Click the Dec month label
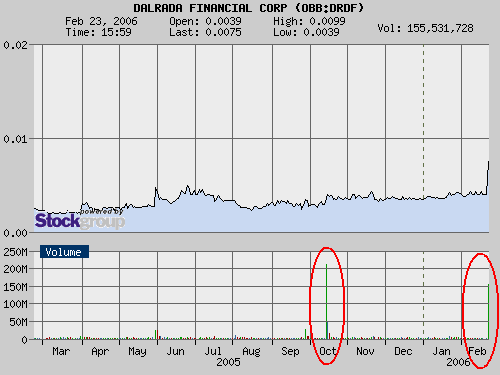Image resolution: width=500 pixels, height=375 pixels. pyautogui.click(x=403, y=351)
